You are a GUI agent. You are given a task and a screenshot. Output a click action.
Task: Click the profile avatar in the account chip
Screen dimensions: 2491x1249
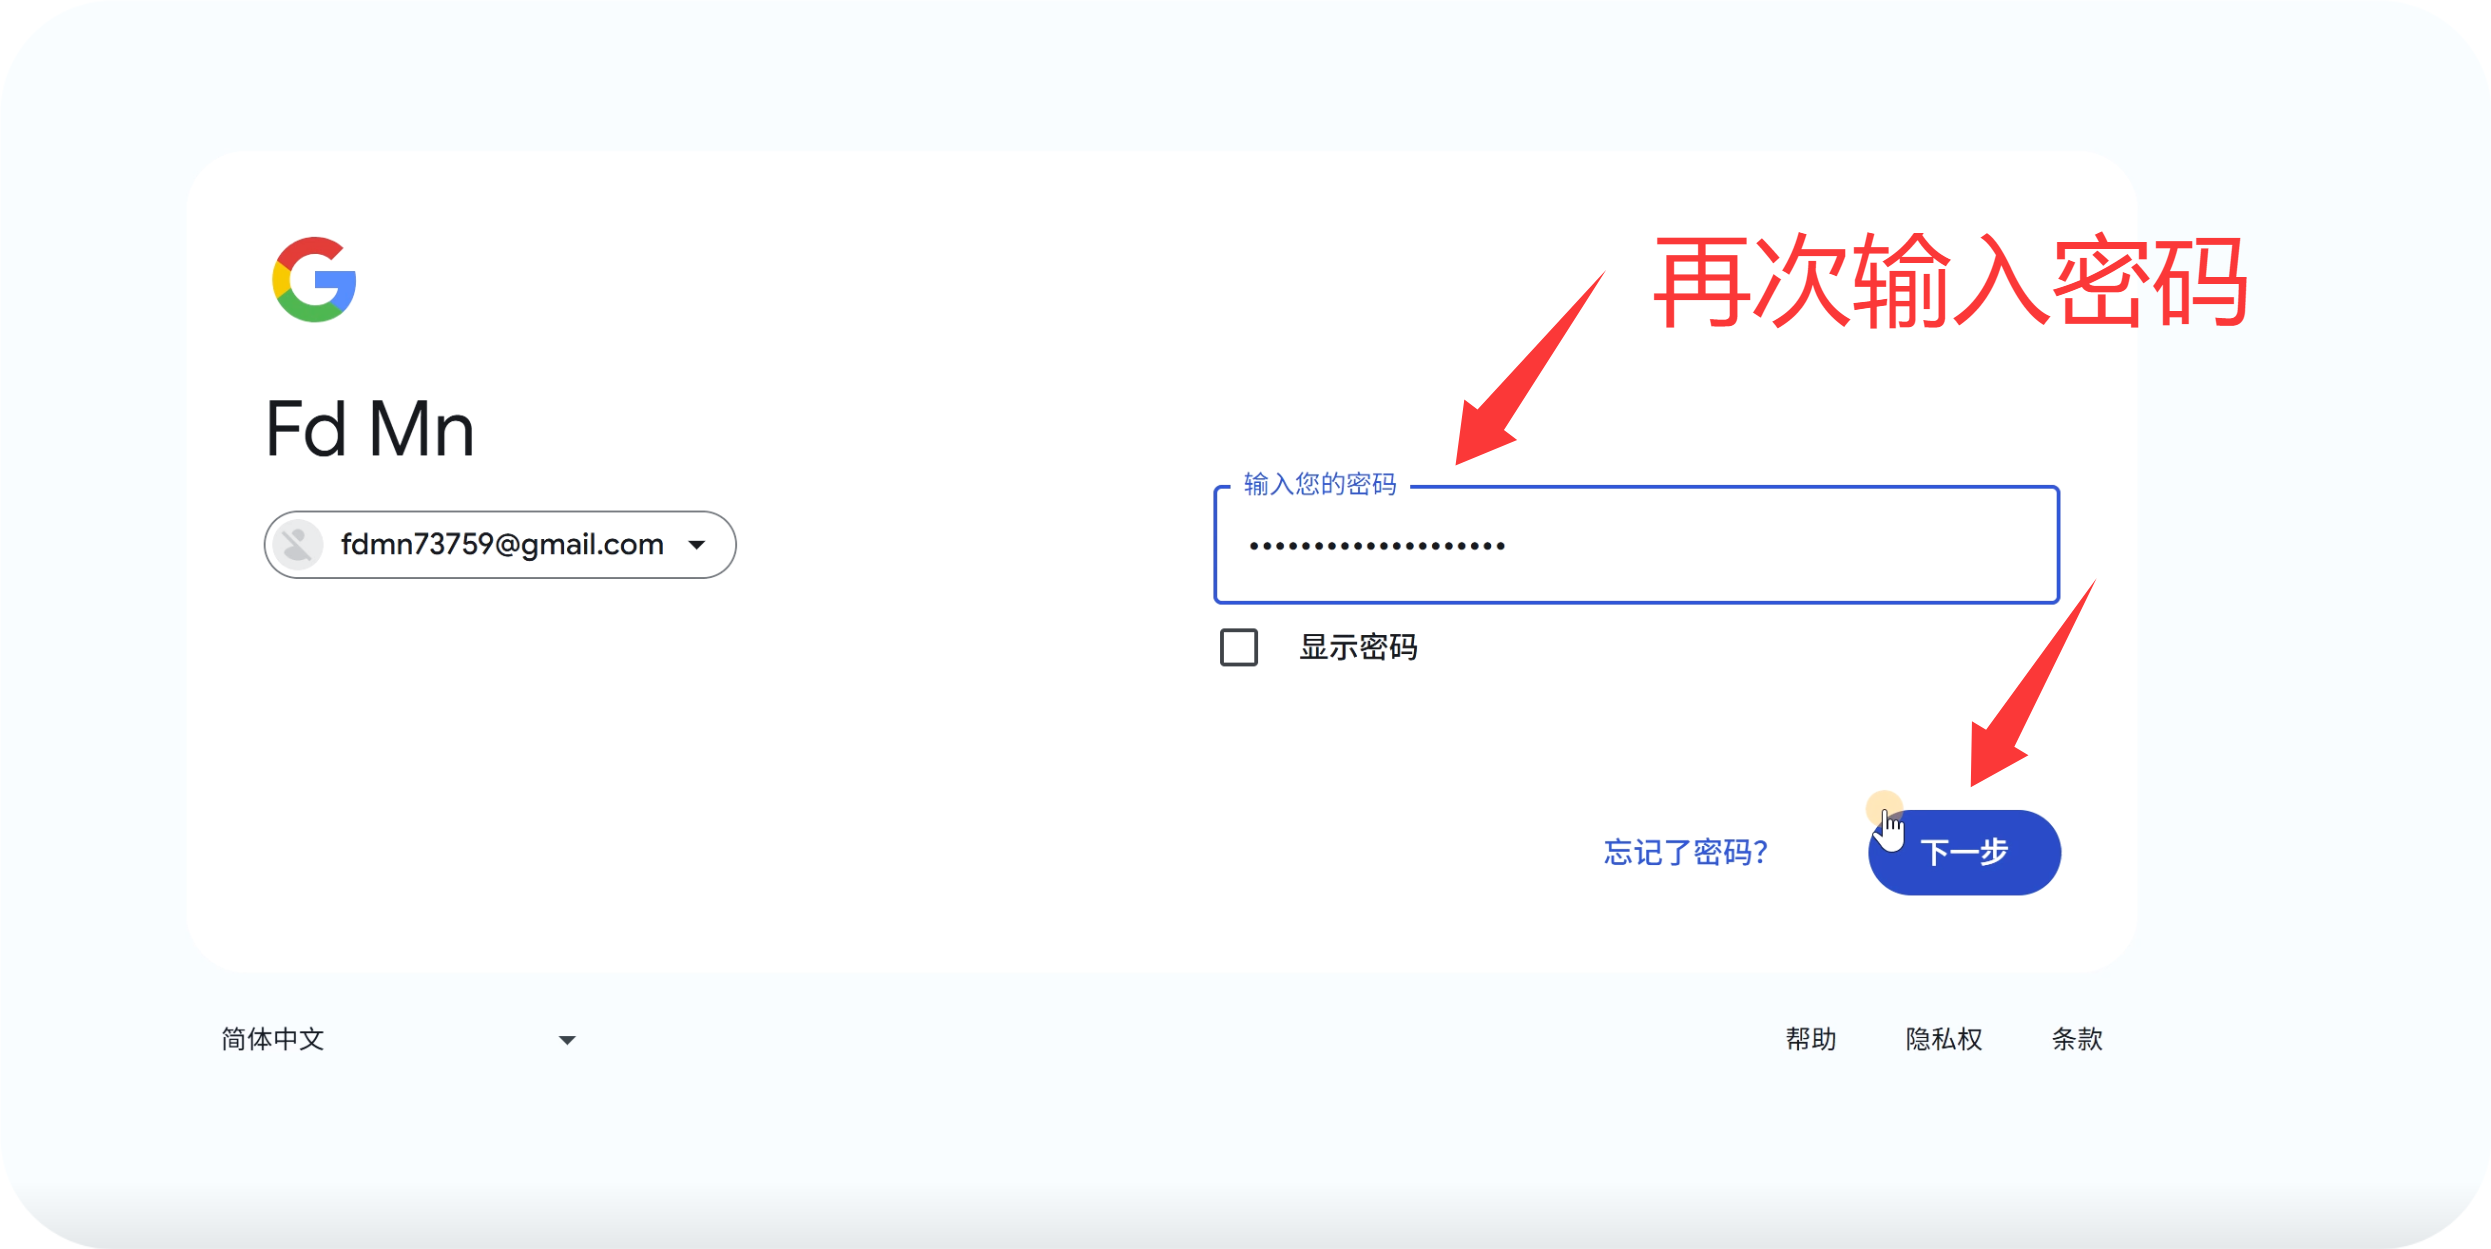coord(297,545)
